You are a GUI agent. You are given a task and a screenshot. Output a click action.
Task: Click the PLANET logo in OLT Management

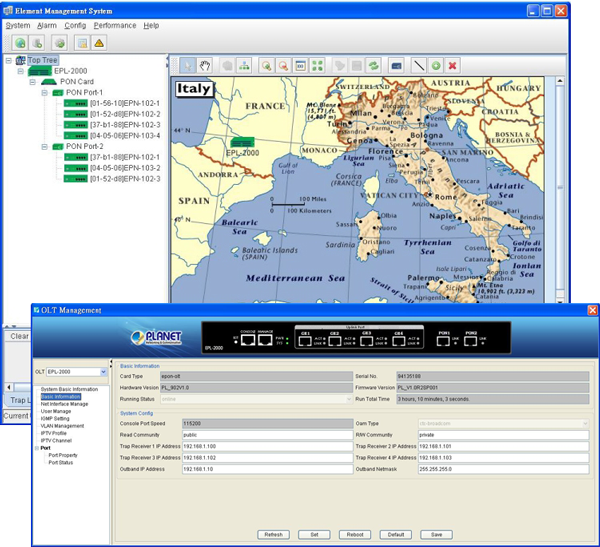click(156, 338)
